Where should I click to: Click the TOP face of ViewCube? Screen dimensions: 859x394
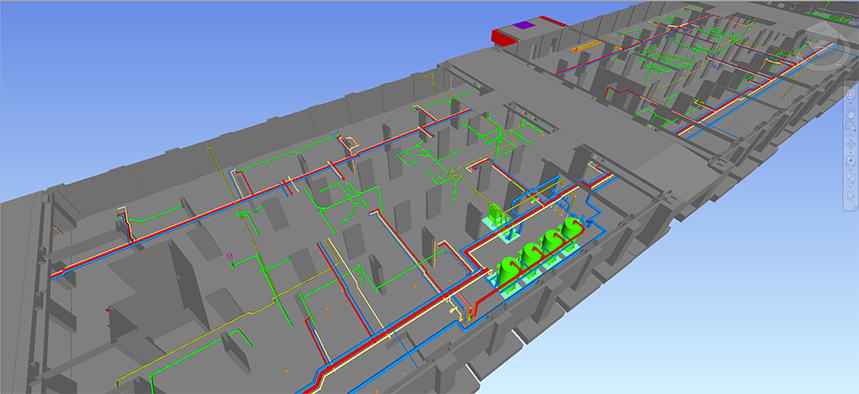tap(822, 30)
